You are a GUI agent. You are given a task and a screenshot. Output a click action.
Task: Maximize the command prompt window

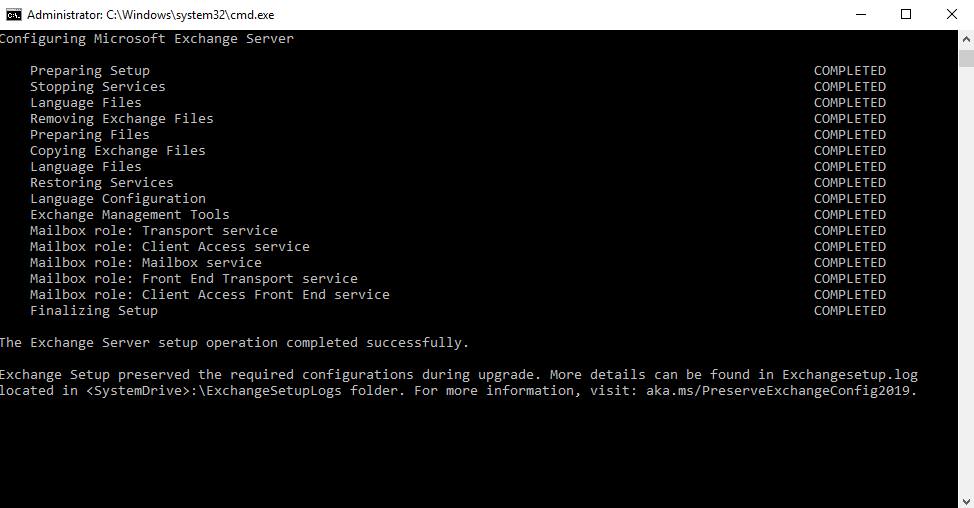tap(906, 14)
